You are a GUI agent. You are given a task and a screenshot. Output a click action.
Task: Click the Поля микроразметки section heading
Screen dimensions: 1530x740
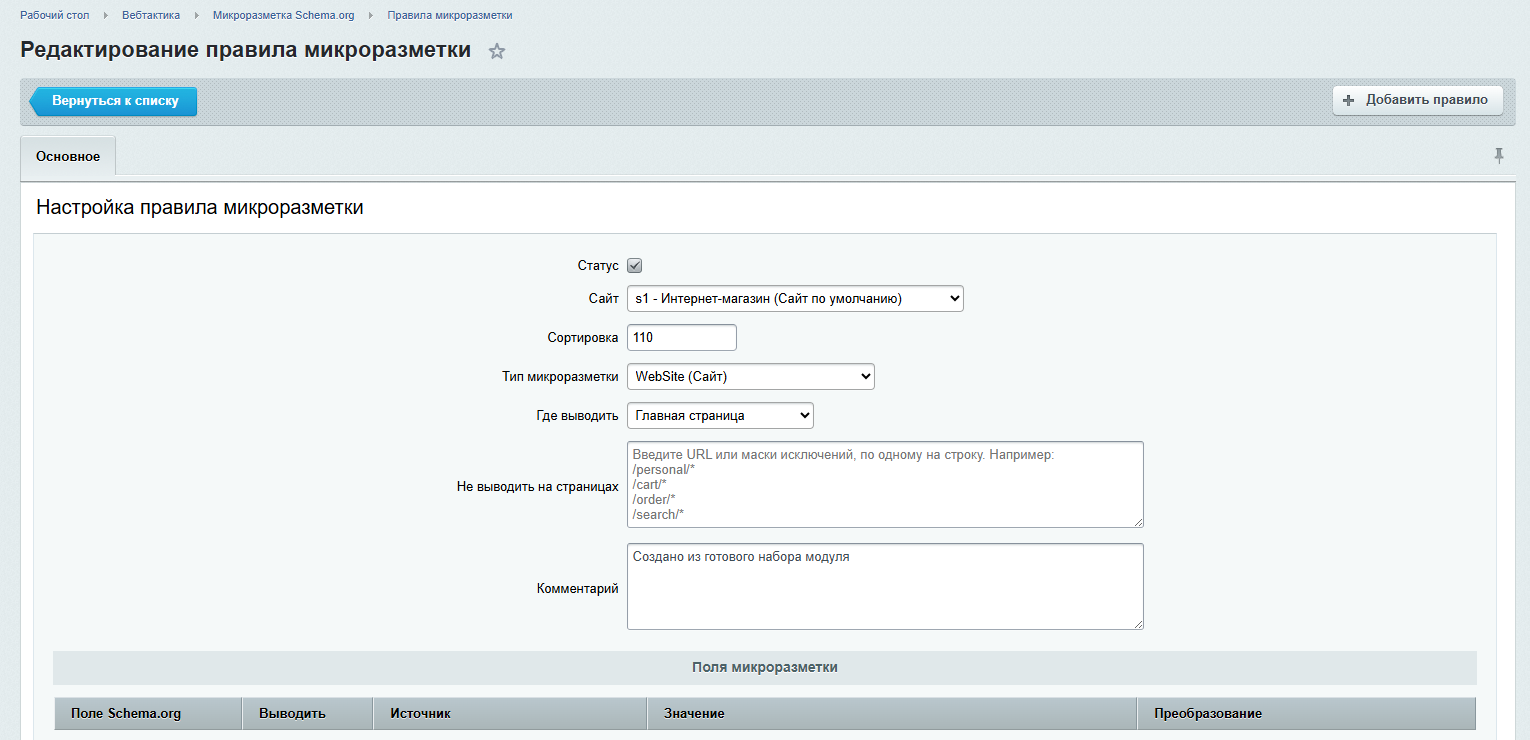point(765,667)
